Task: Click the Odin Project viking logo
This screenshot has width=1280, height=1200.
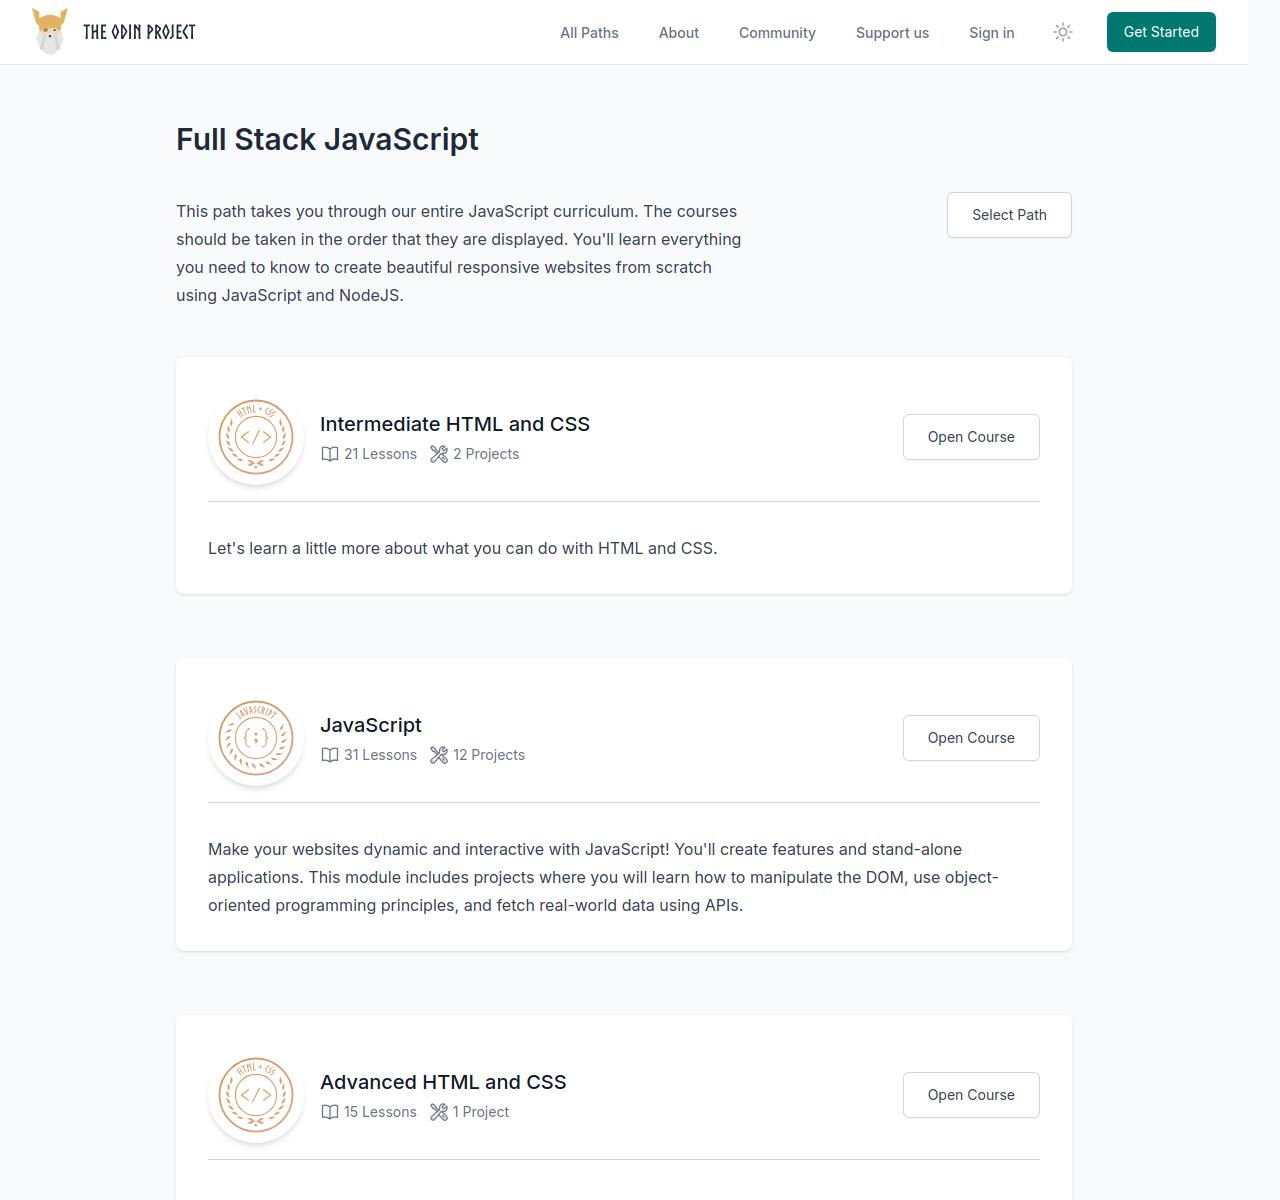Action: [x=50, y=32]
